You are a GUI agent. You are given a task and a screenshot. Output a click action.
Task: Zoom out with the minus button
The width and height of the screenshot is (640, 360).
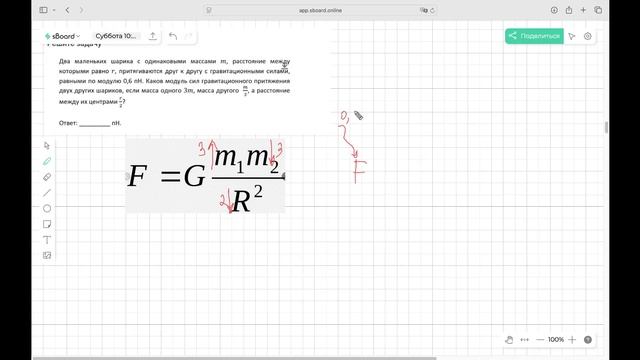[x=540, y=340]
